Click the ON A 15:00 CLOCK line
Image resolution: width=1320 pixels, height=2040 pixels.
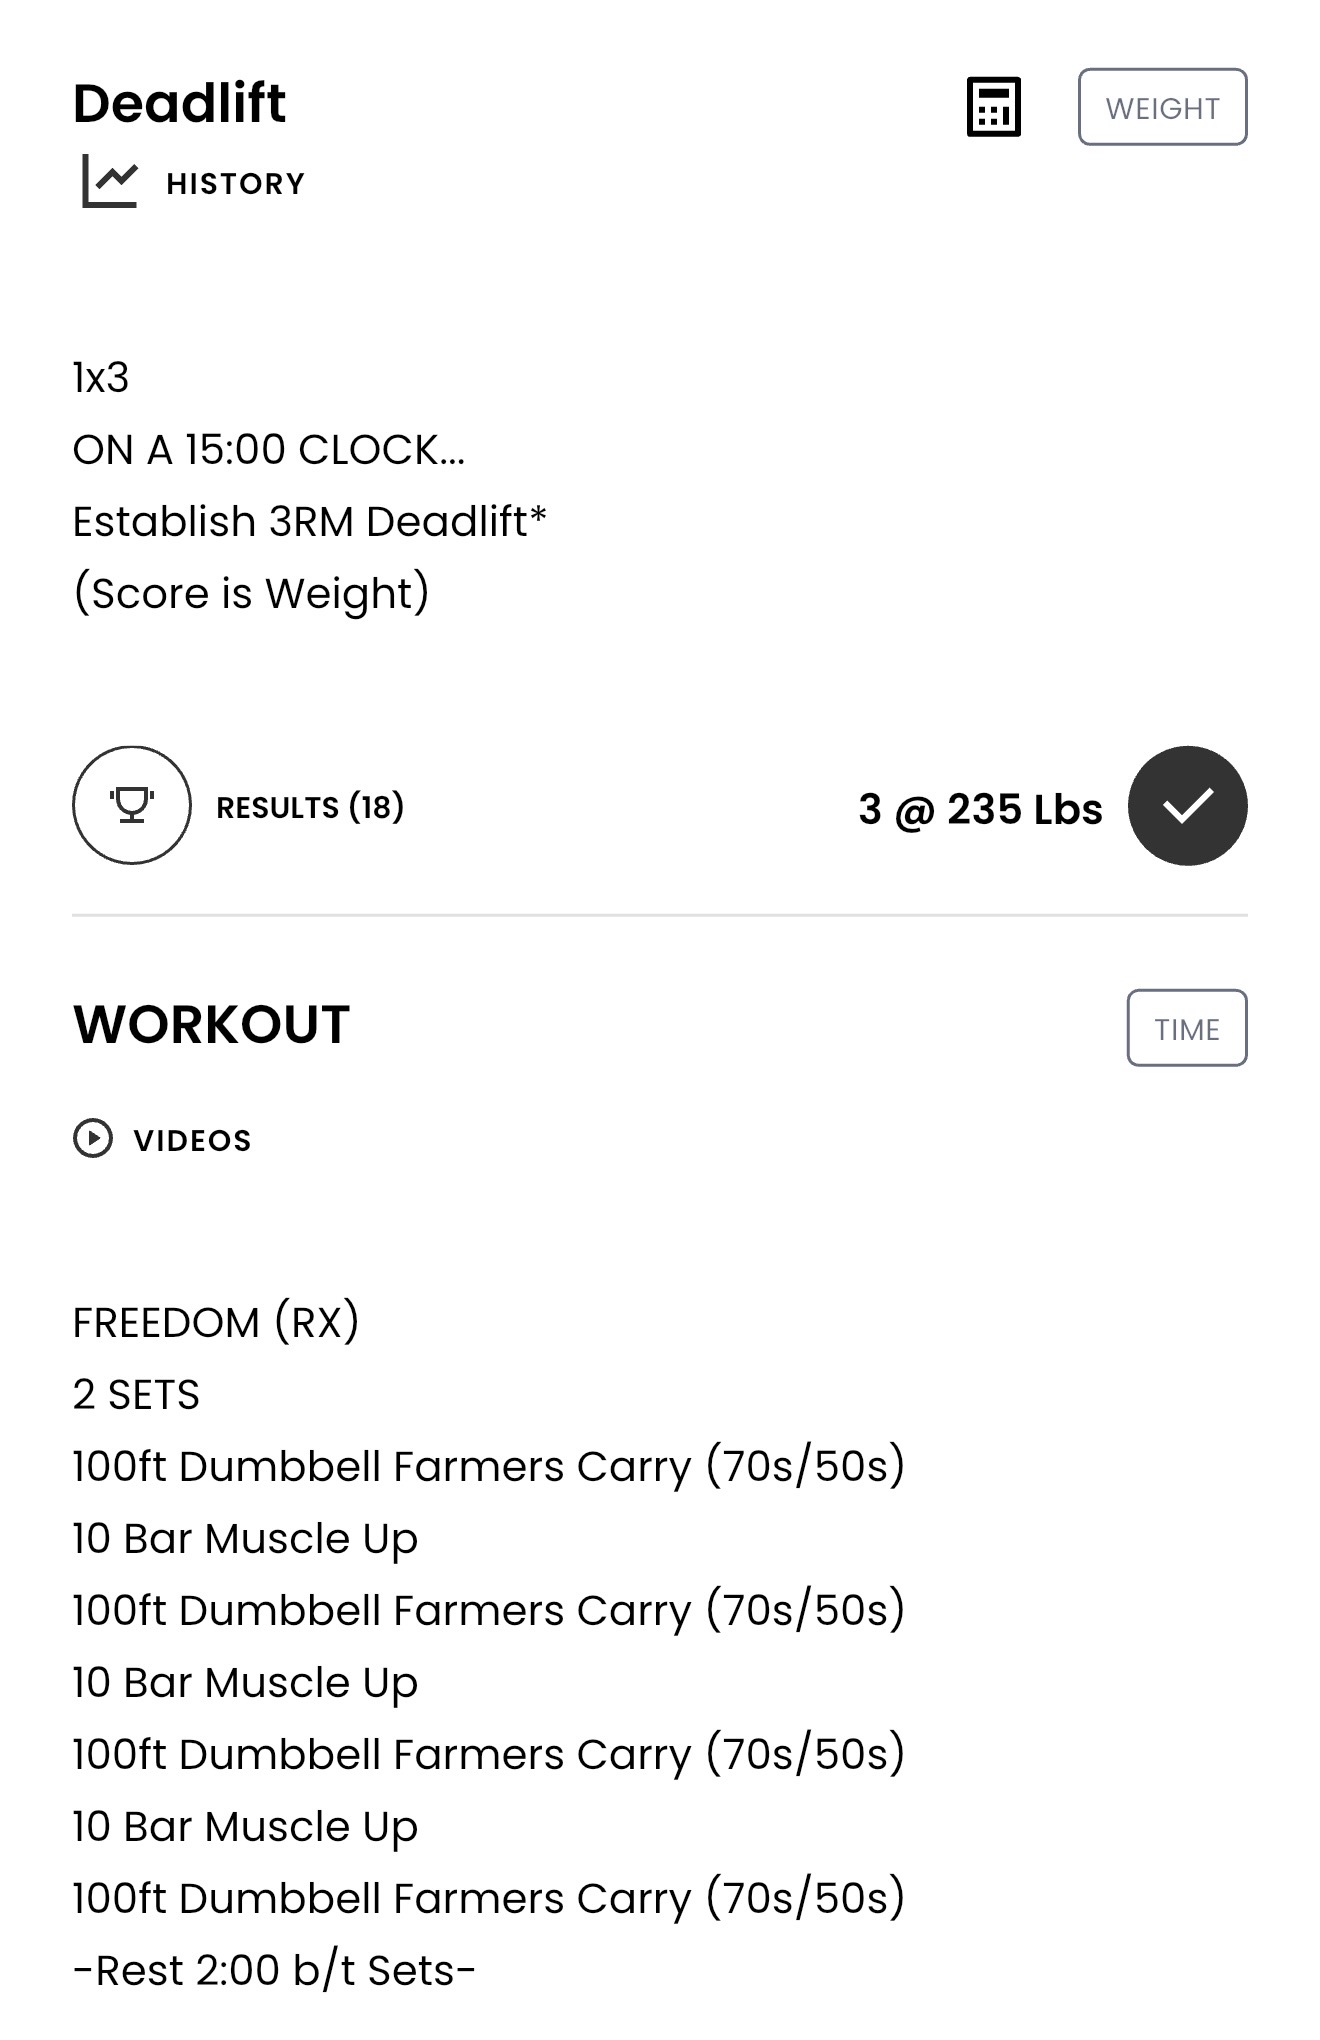269,450
